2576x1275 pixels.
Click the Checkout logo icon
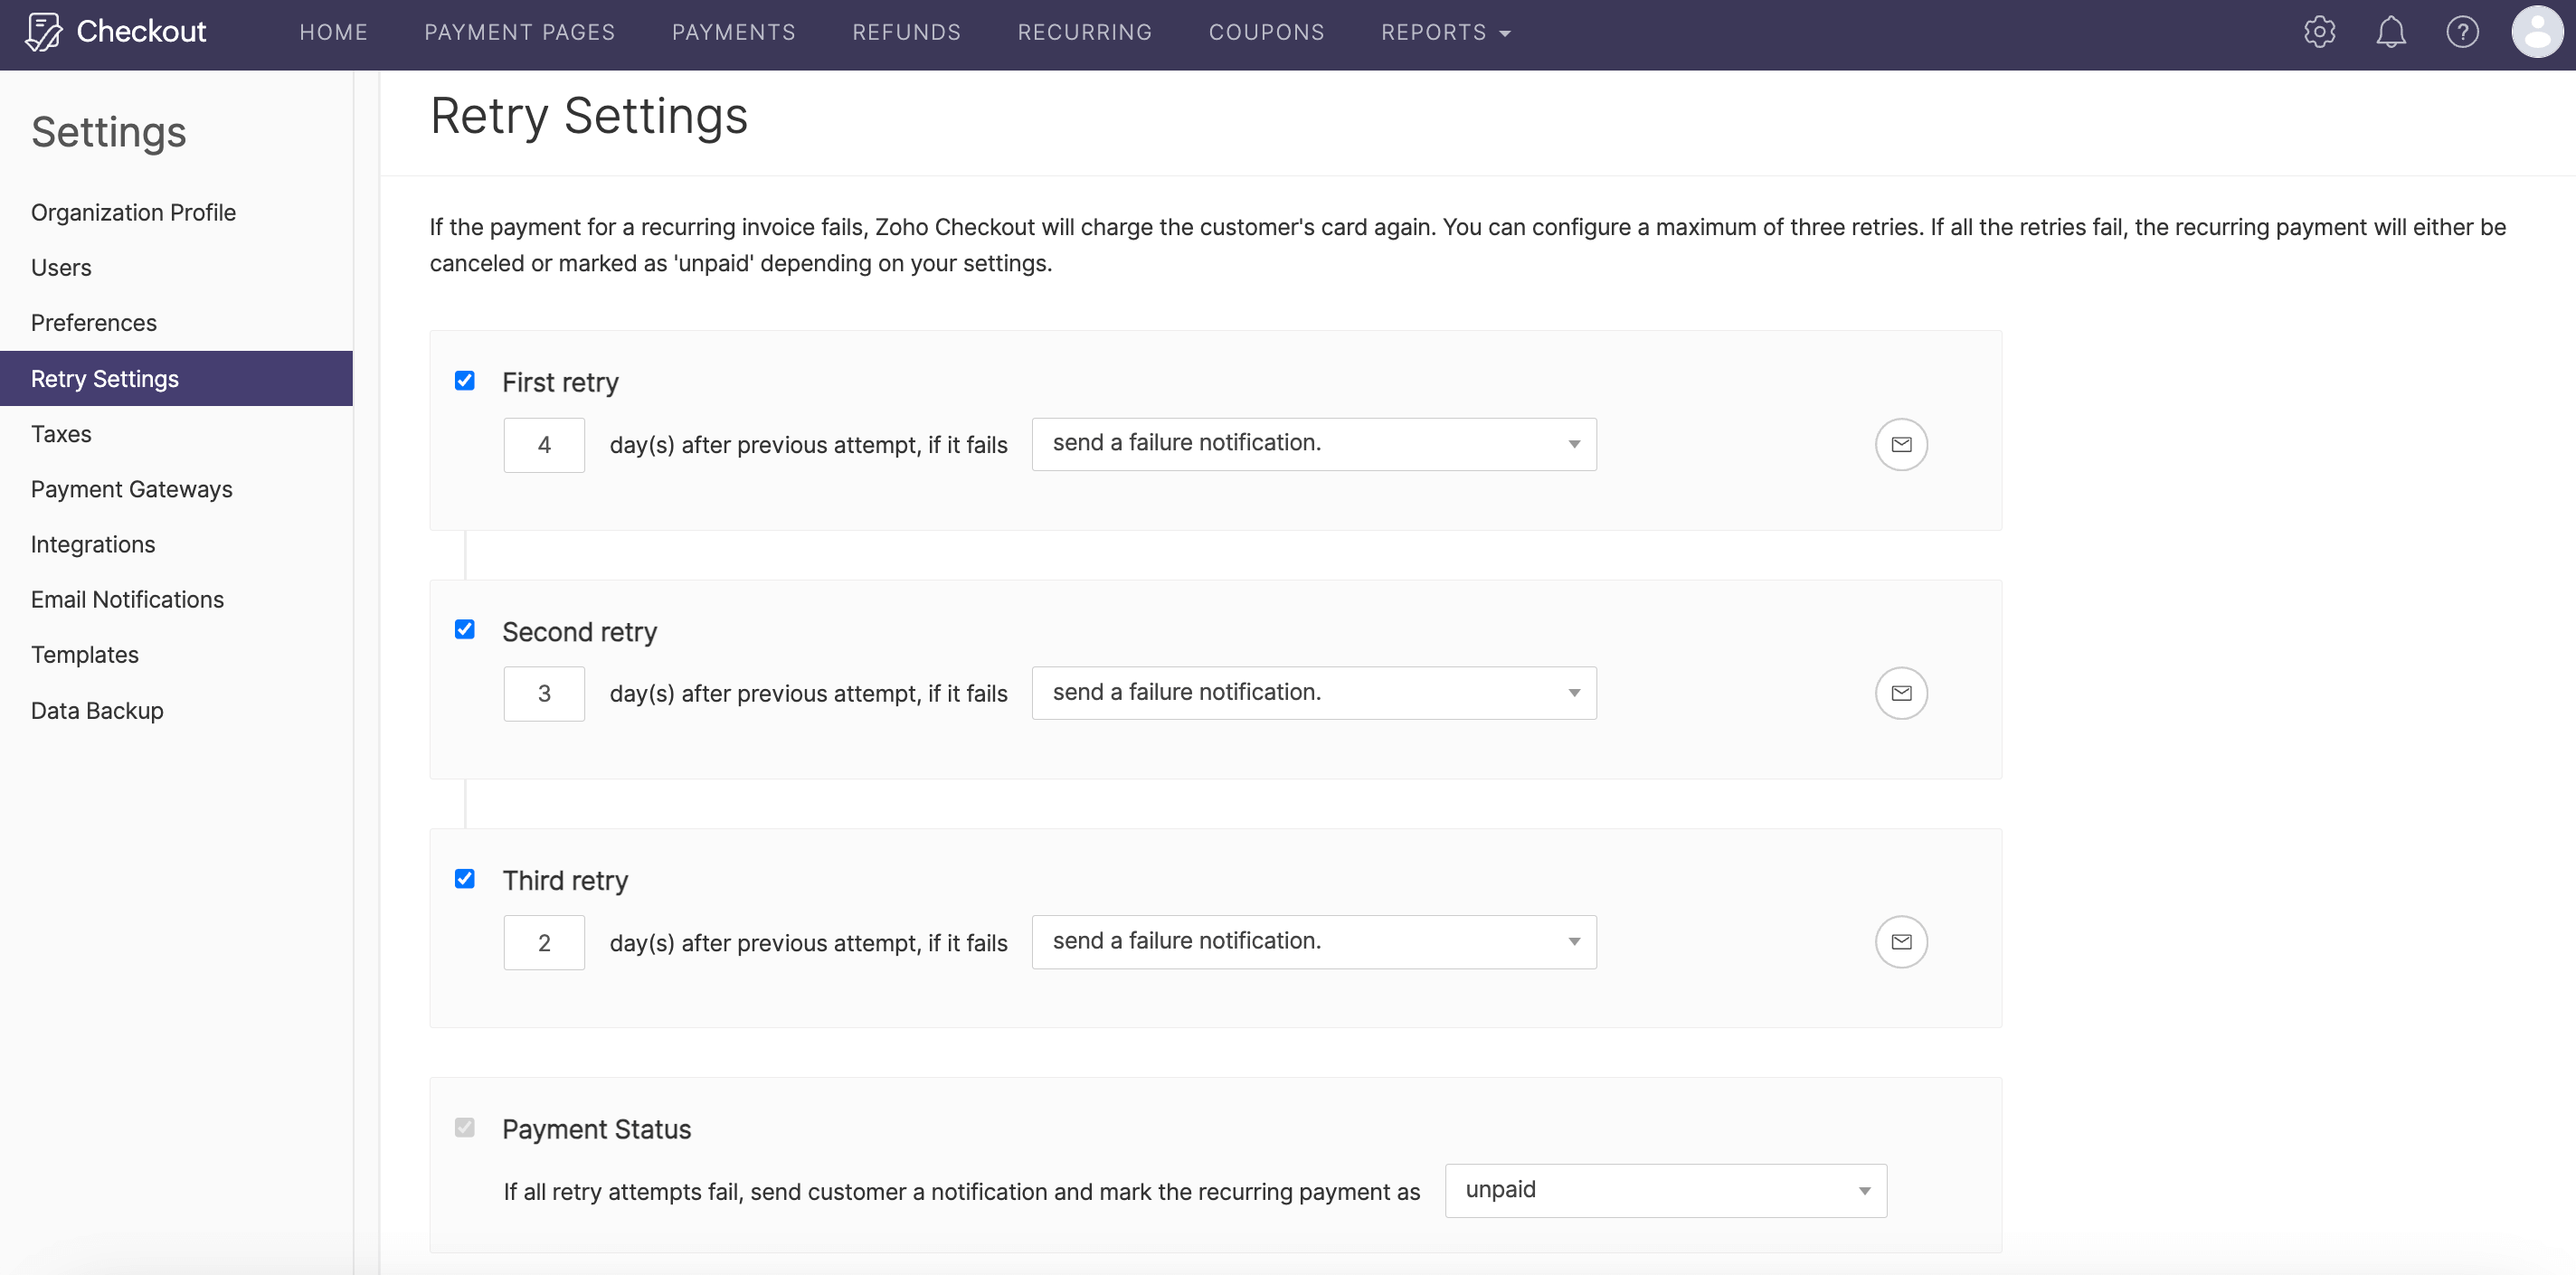point(44,32)
